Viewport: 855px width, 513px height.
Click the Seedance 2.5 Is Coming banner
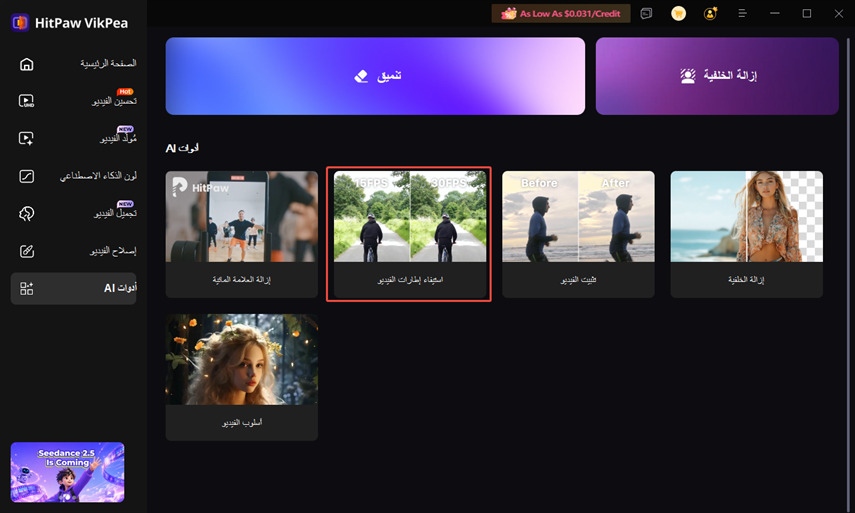[x=68, y=472]
